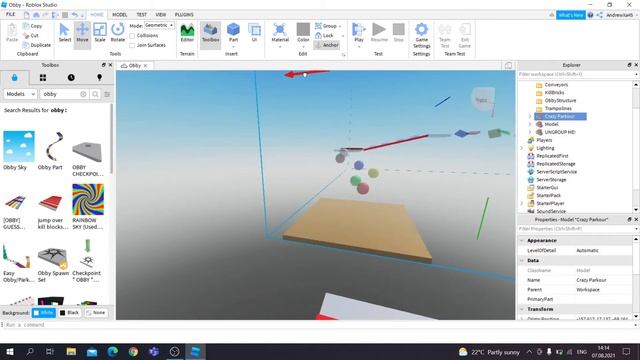Viewport: 640px width, 360px height.
Task: Open Toolbox Inventory grid tab
Action: click(x=43, y=78)
